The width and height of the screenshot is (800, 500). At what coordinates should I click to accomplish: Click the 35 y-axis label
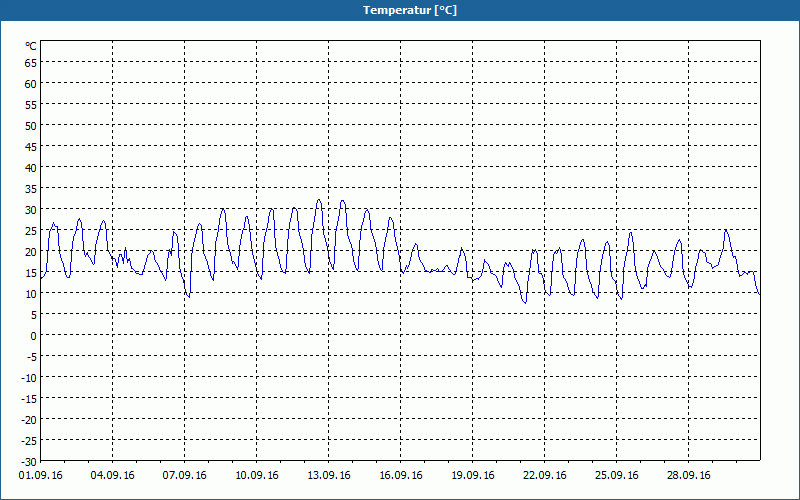[31, 189]
